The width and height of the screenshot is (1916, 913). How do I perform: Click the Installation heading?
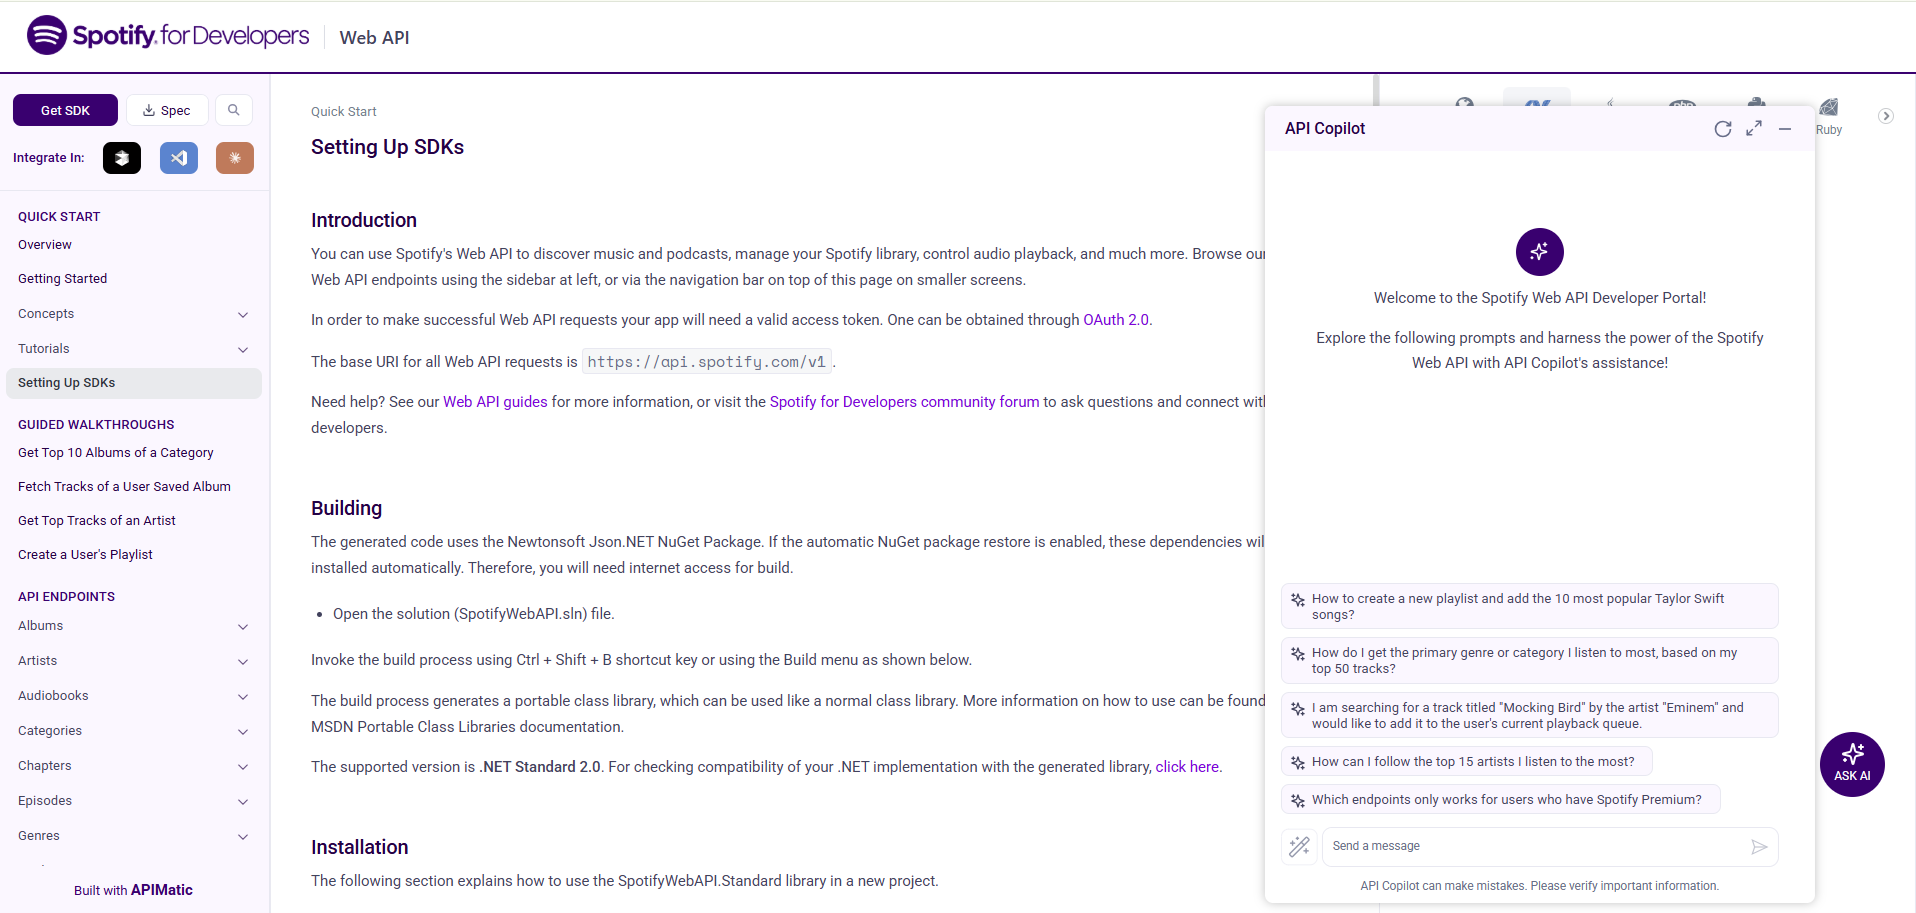pos(360,847)
